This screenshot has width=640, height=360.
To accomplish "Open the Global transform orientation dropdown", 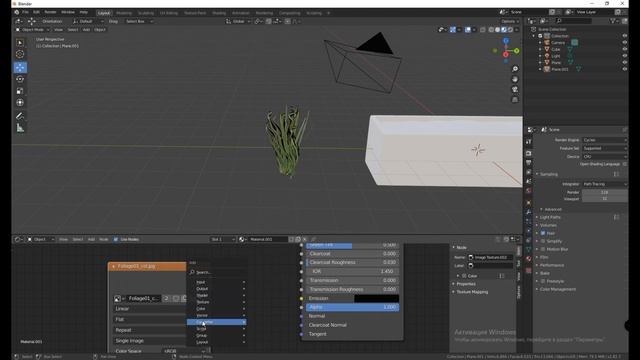I will 238,21.
